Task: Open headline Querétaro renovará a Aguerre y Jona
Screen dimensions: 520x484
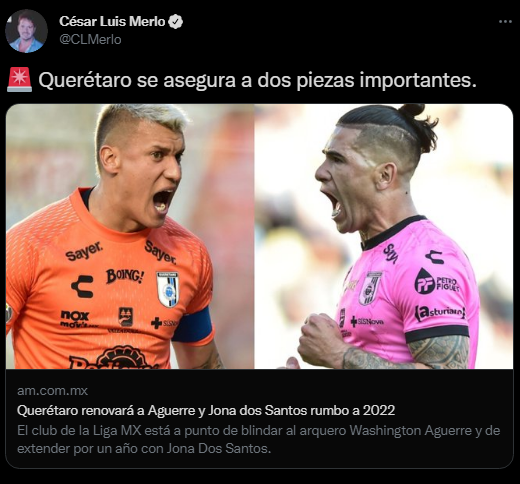Action: pos(206,410)
